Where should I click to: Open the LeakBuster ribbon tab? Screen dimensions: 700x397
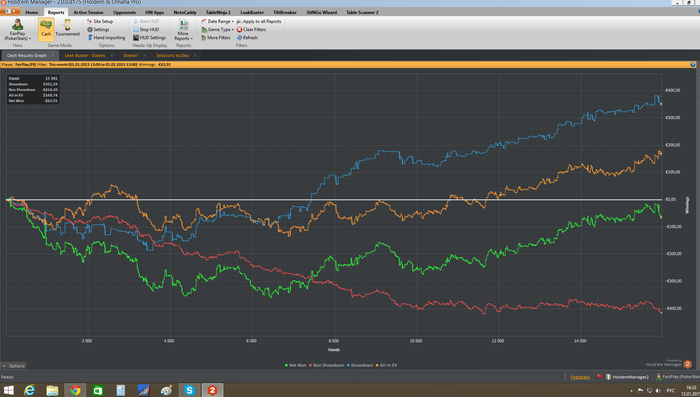coord(252,12)
